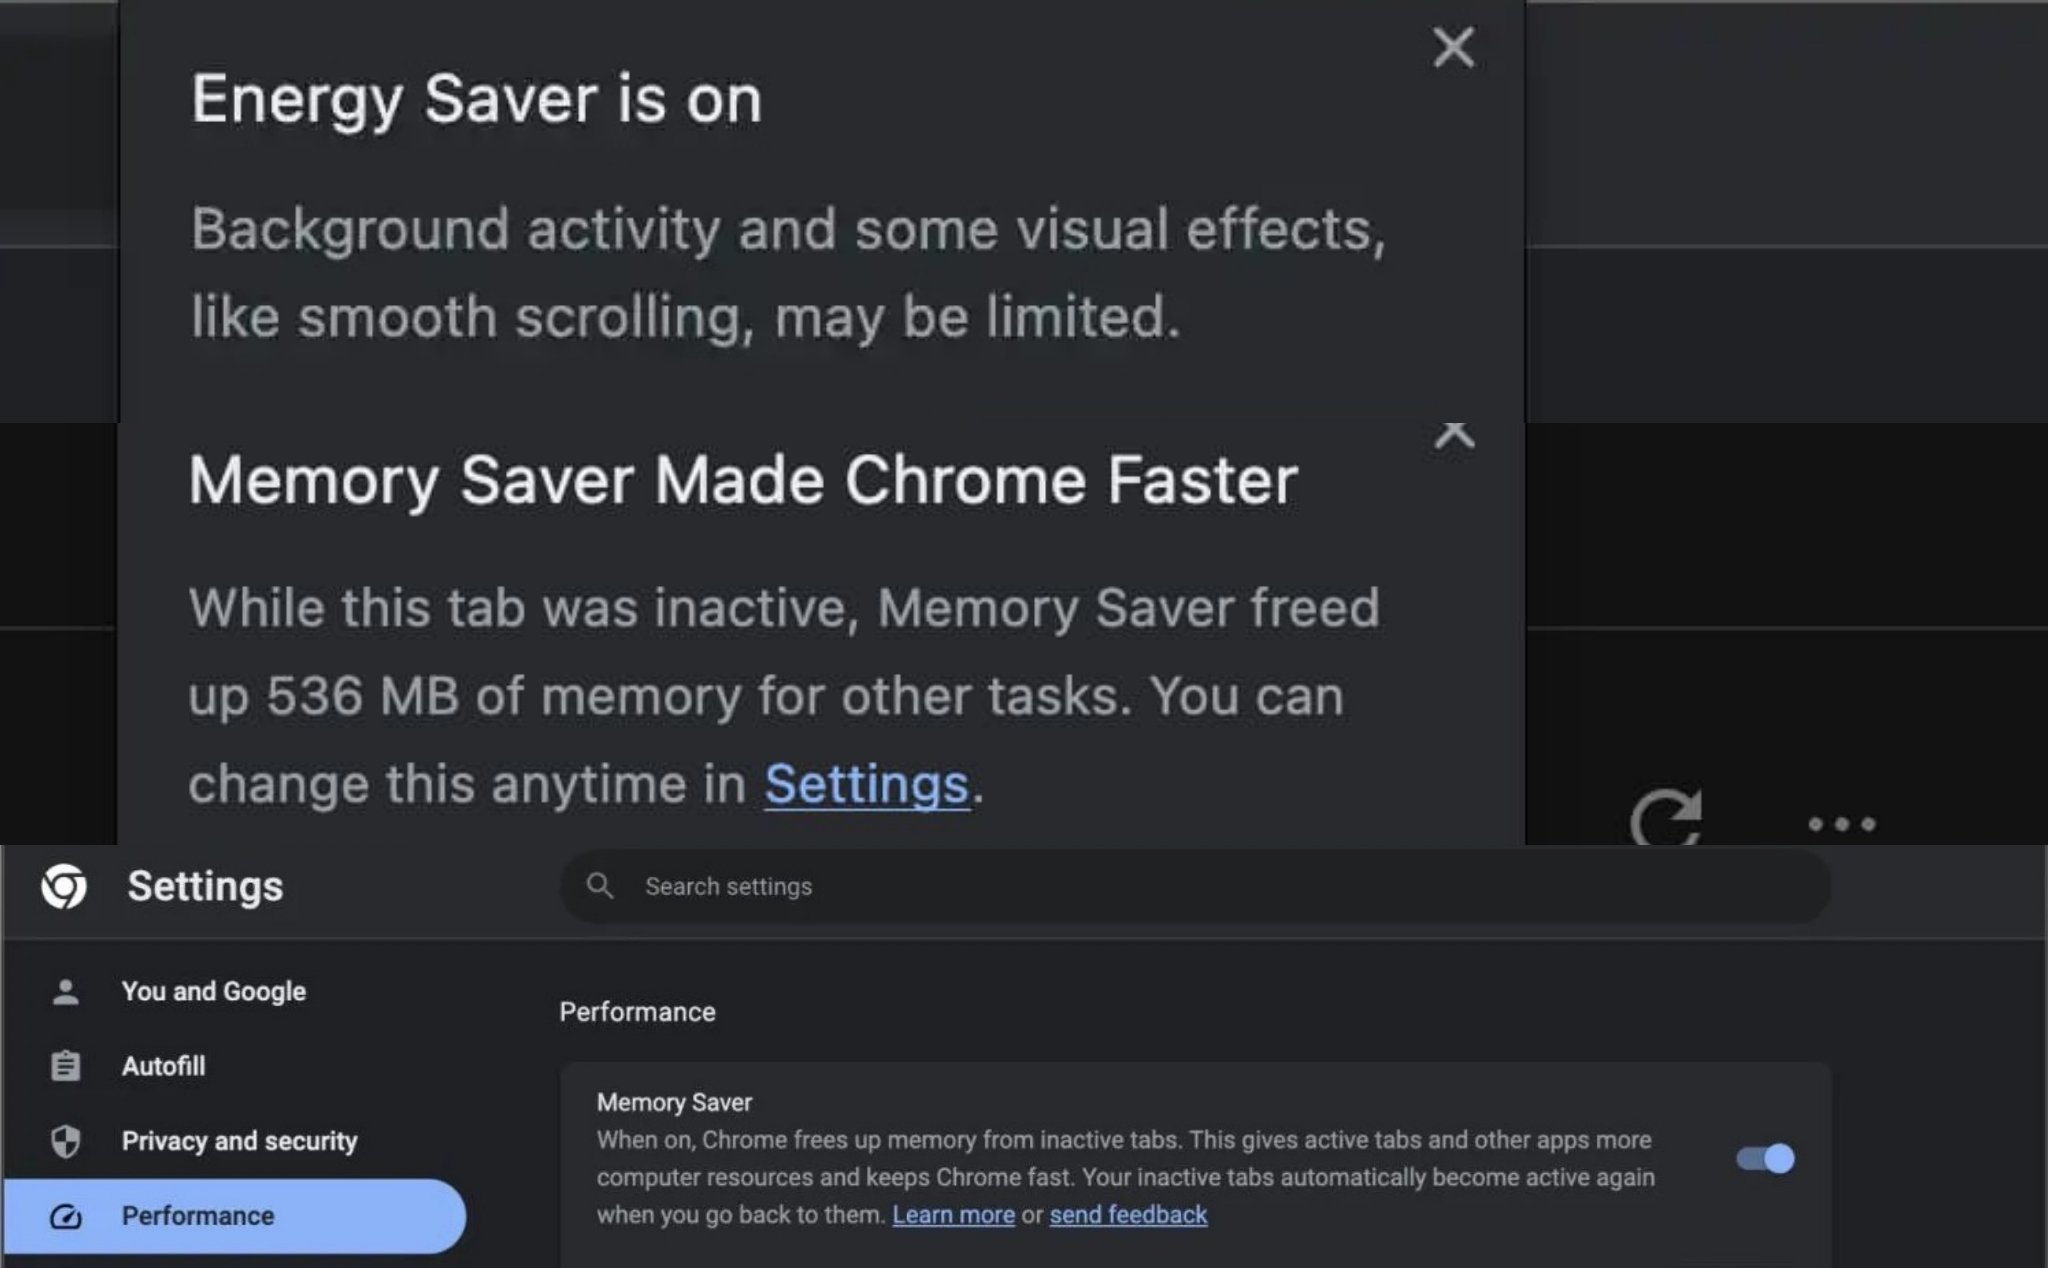The height and width of the screenshot is (1268, 2048).
Task: Select the Privacy and security shield icon
Action: (66, 1141)
